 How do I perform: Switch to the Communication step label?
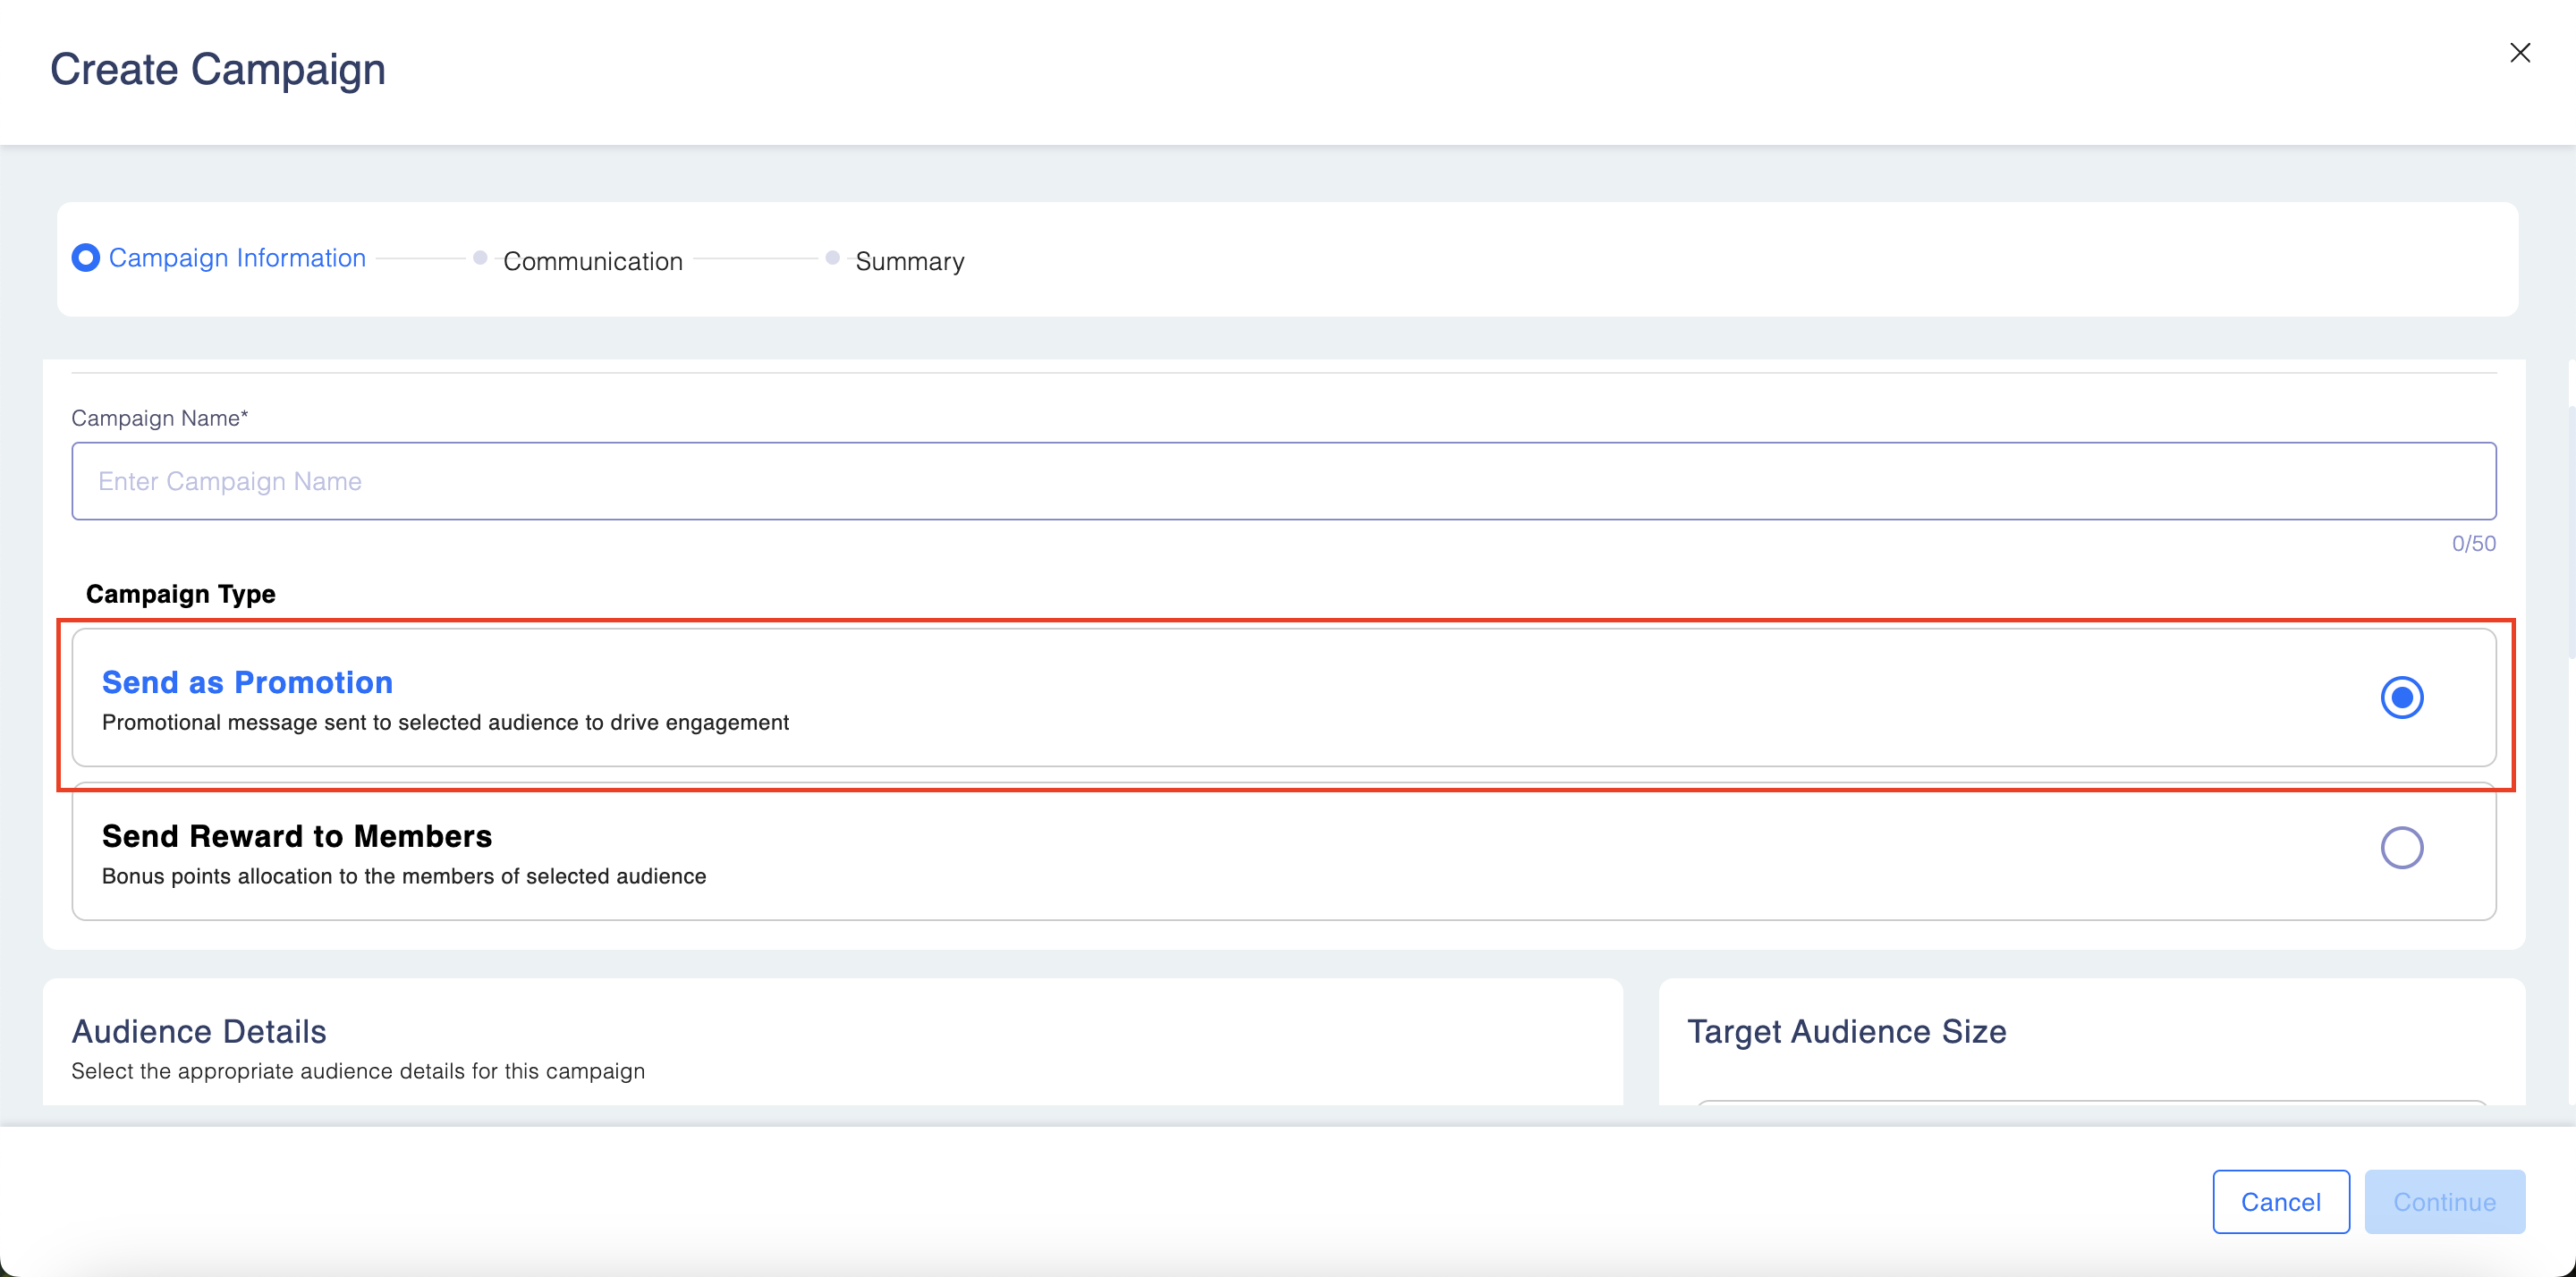(593, 261)
